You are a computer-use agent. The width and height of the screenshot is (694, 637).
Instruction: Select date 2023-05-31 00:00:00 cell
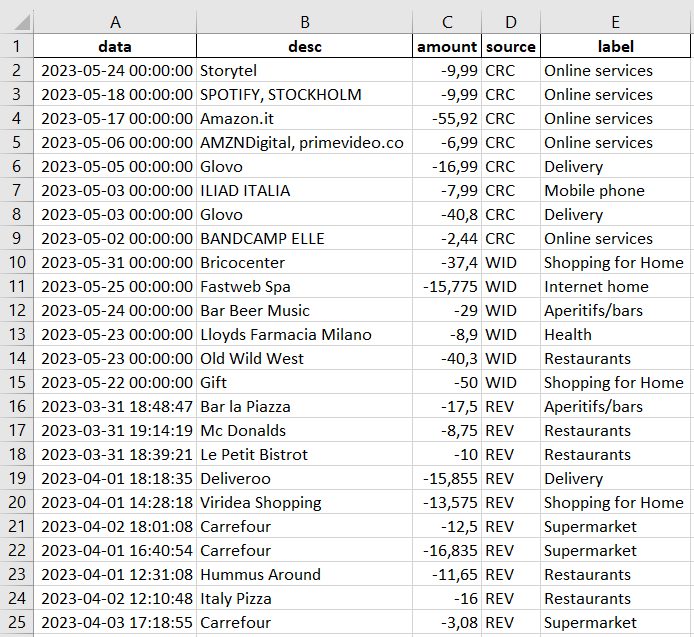pyautogui.click(x=115, y=262)
